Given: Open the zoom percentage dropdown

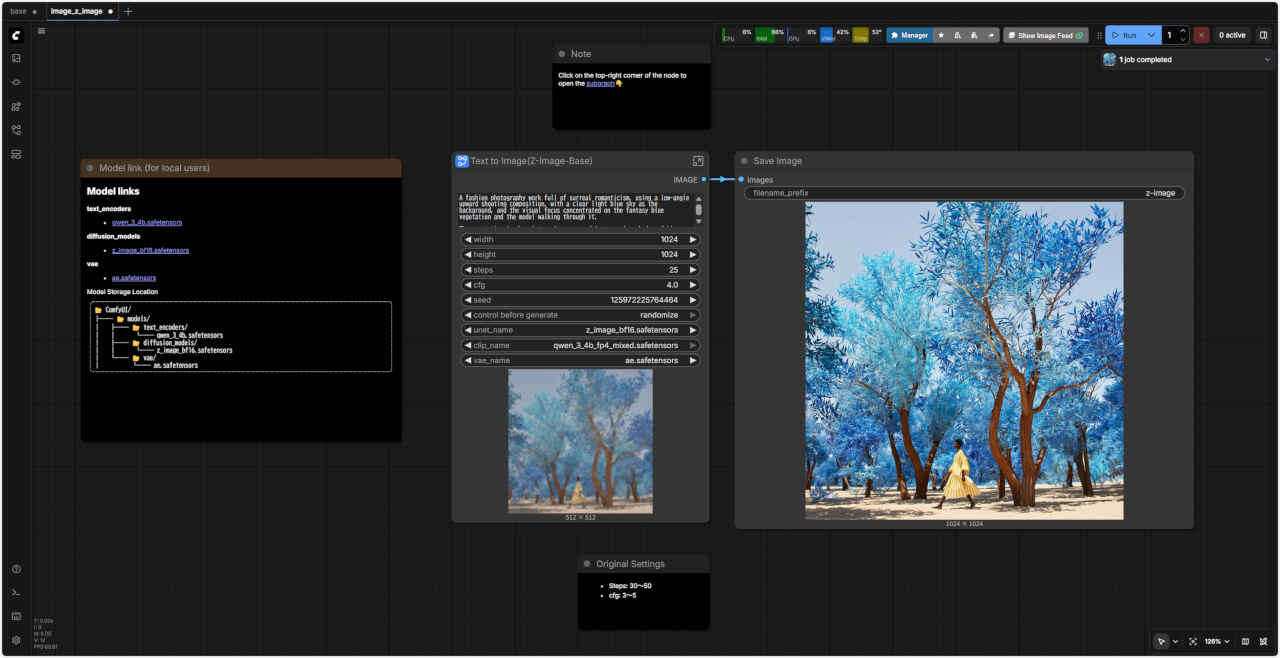Looking at the screenshot, I should point(1216,641).
